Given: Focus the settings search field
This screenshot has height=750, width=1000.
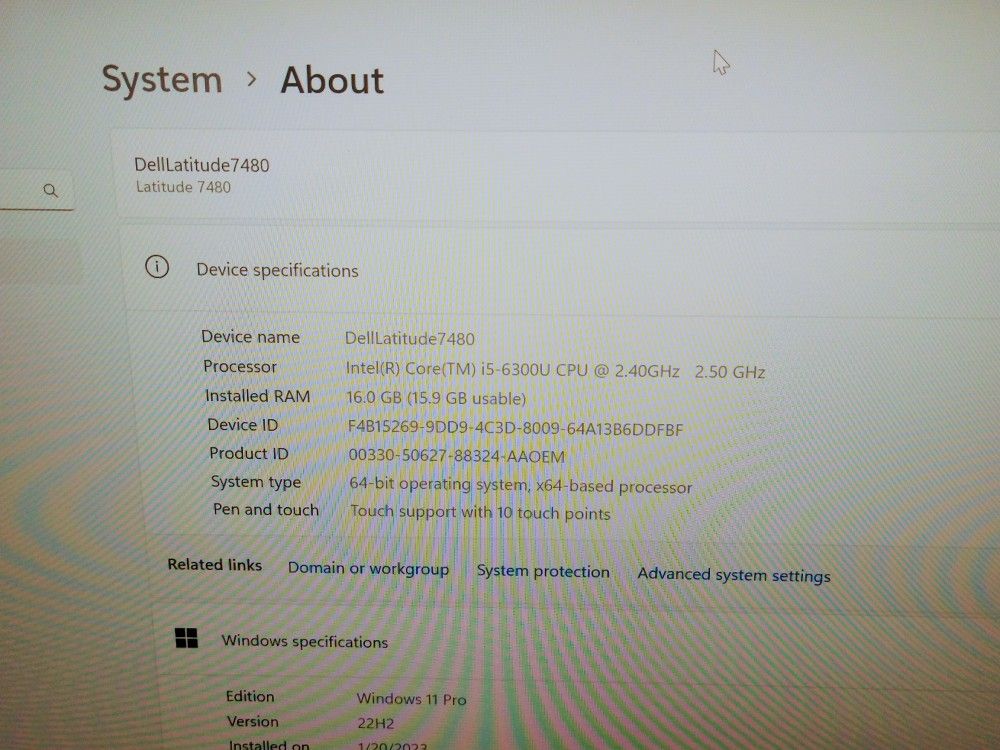Looking at the screenshot, I should point(35,190).
